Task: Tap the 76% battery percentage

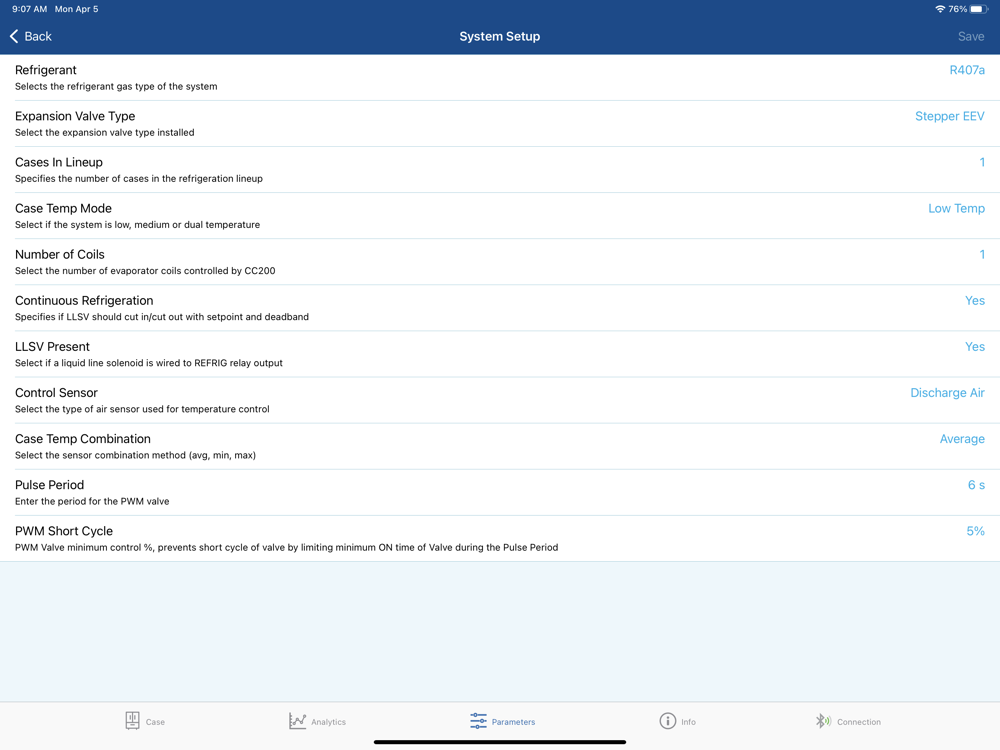Action: [957, 9]
